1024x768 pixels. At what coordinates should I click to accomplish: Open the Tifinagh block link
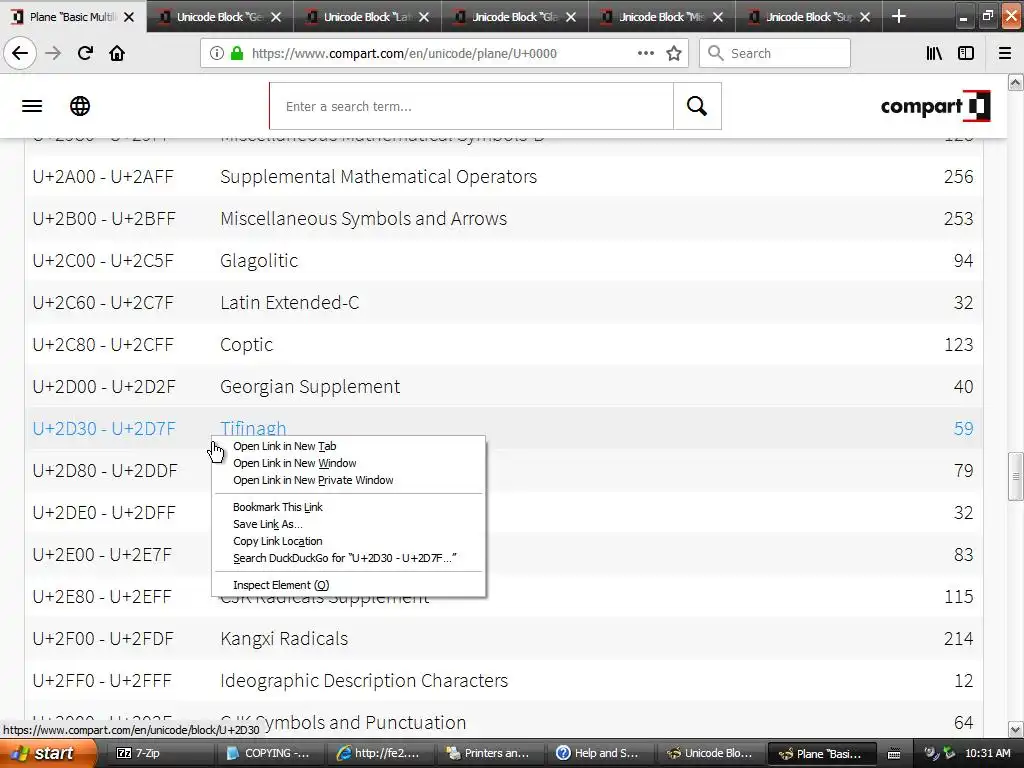pyautogui.click(x=253, y=427)
